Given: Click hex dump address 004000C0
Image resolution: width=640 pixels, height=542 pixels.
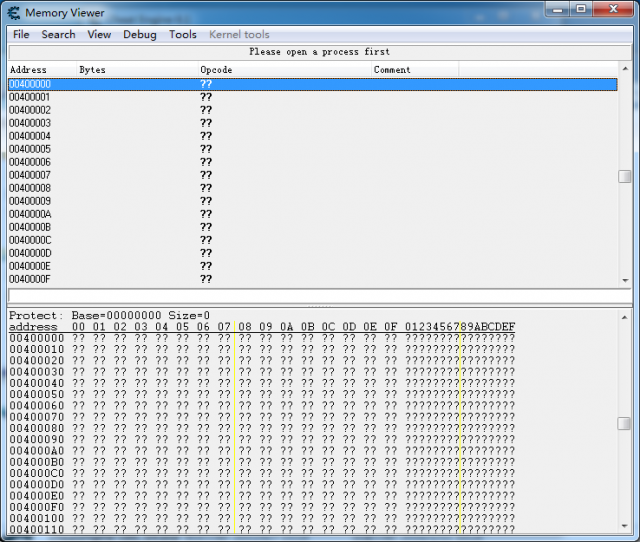Looking at the screenshot, I should pos(37,473).
